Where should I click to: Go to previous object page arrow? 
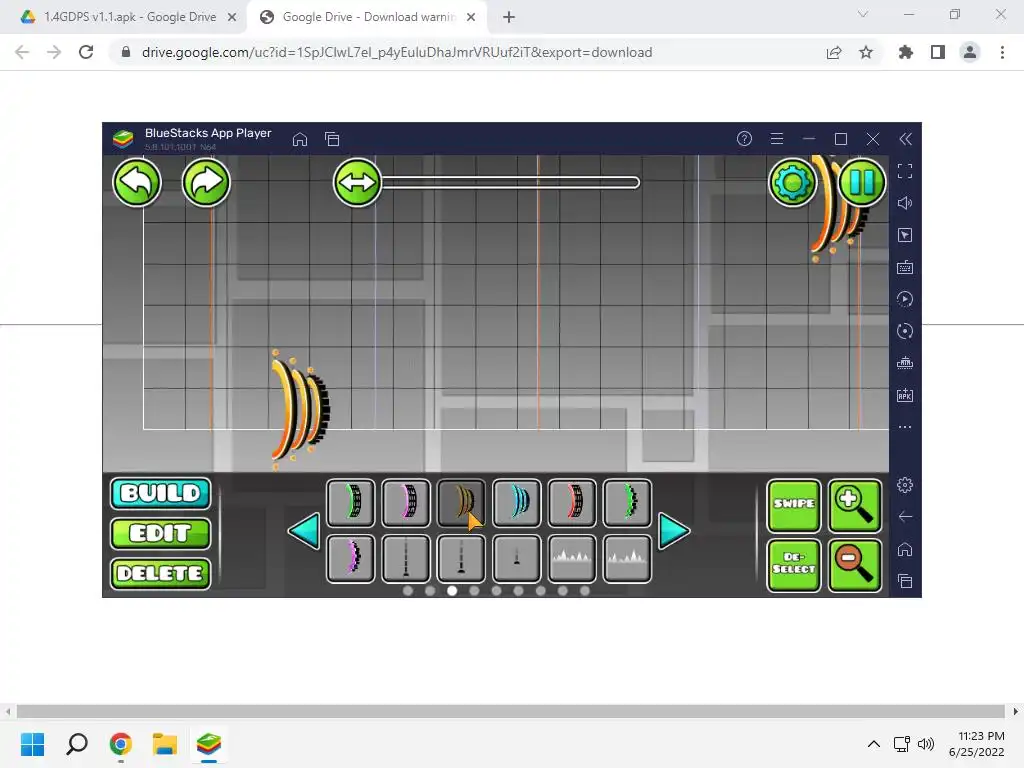[304, 531]
